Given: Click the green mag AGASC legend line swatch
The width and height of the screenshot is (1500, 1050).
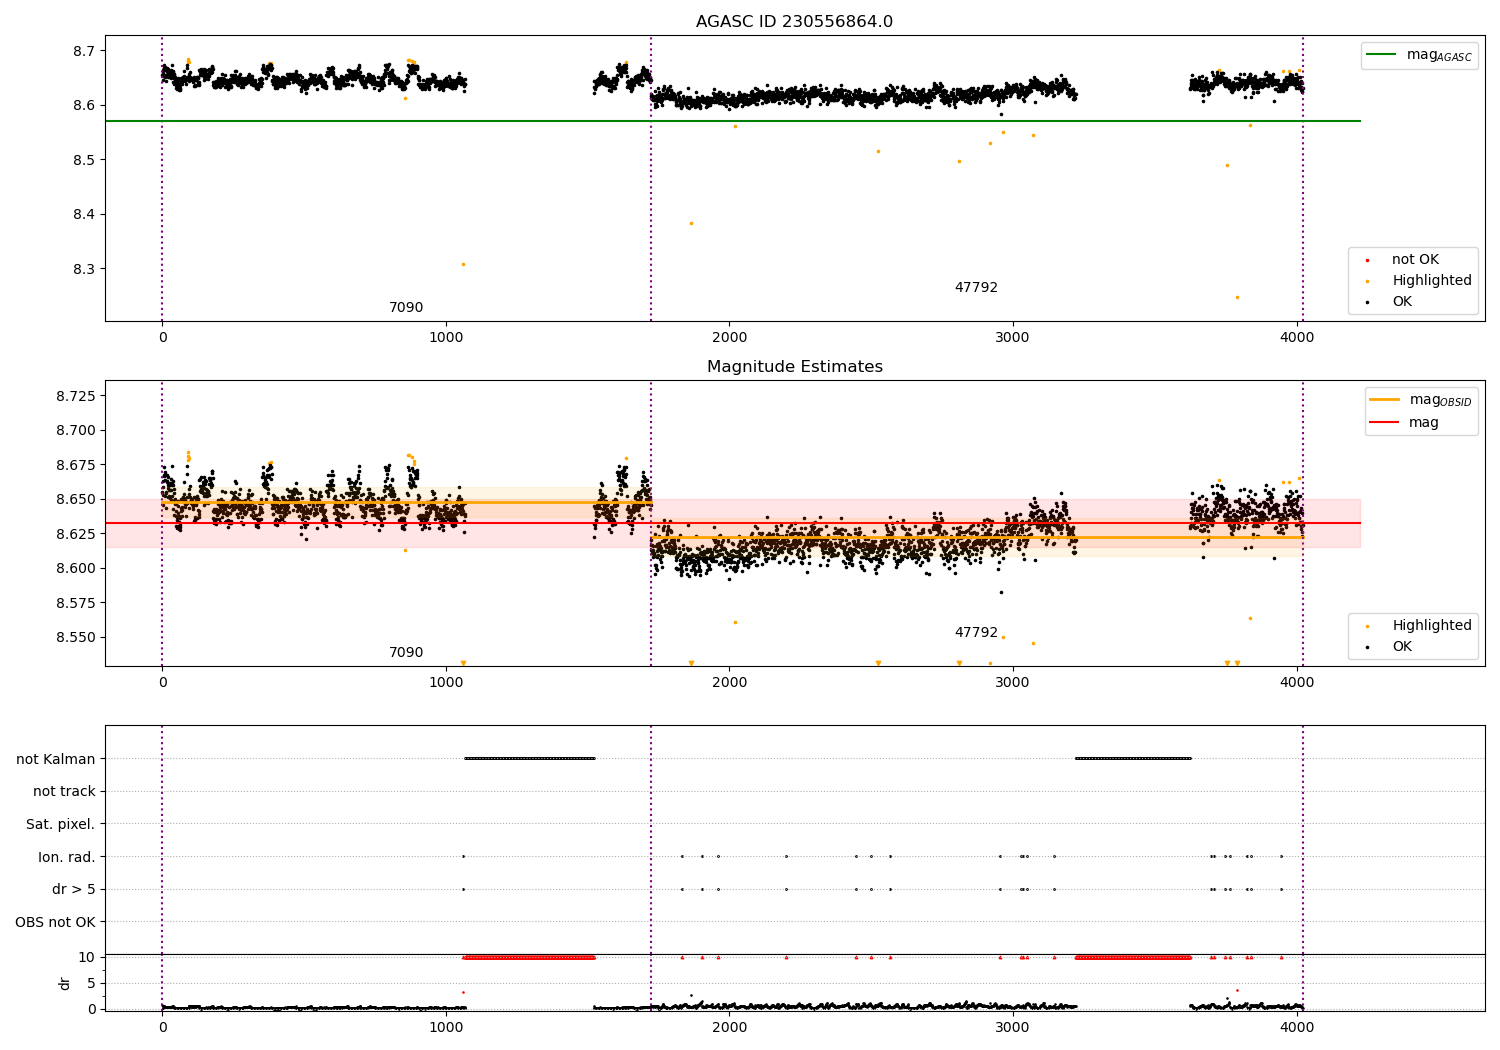Looking at the screenshot, I should point(1382,55).
